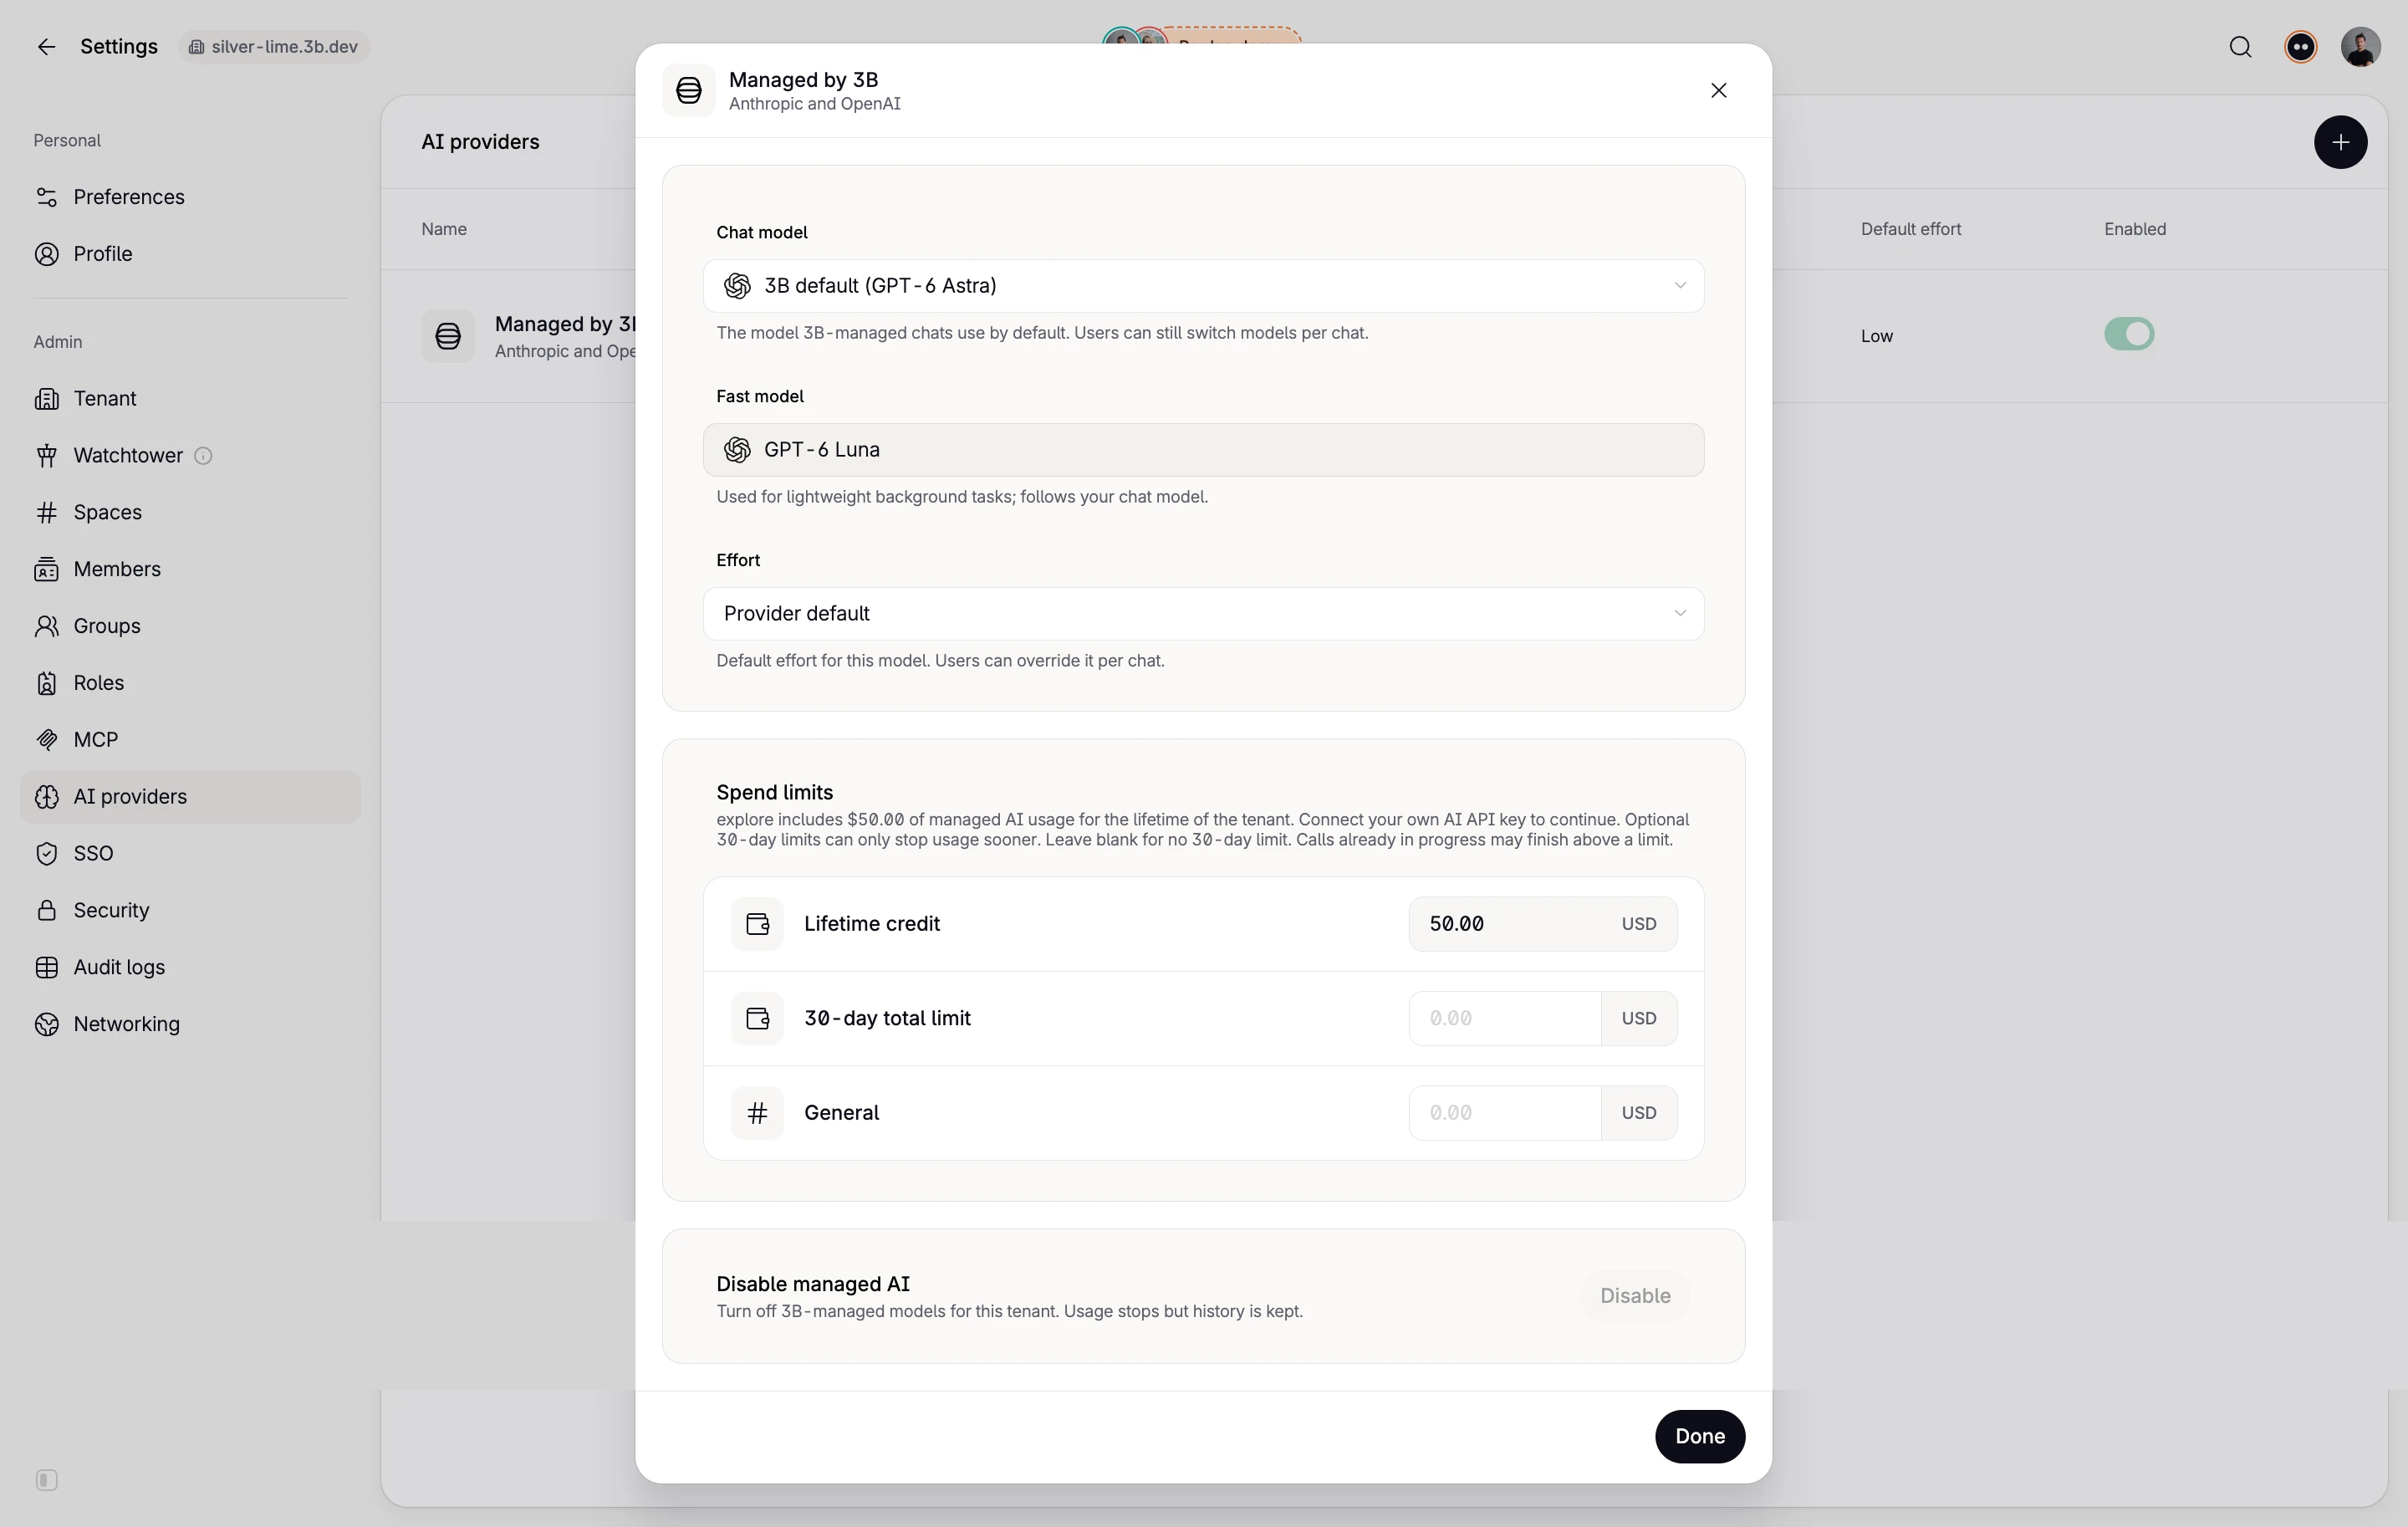2408x1527 pixels.
Task: Open Tenant settings
Action: tap(190, 399)
